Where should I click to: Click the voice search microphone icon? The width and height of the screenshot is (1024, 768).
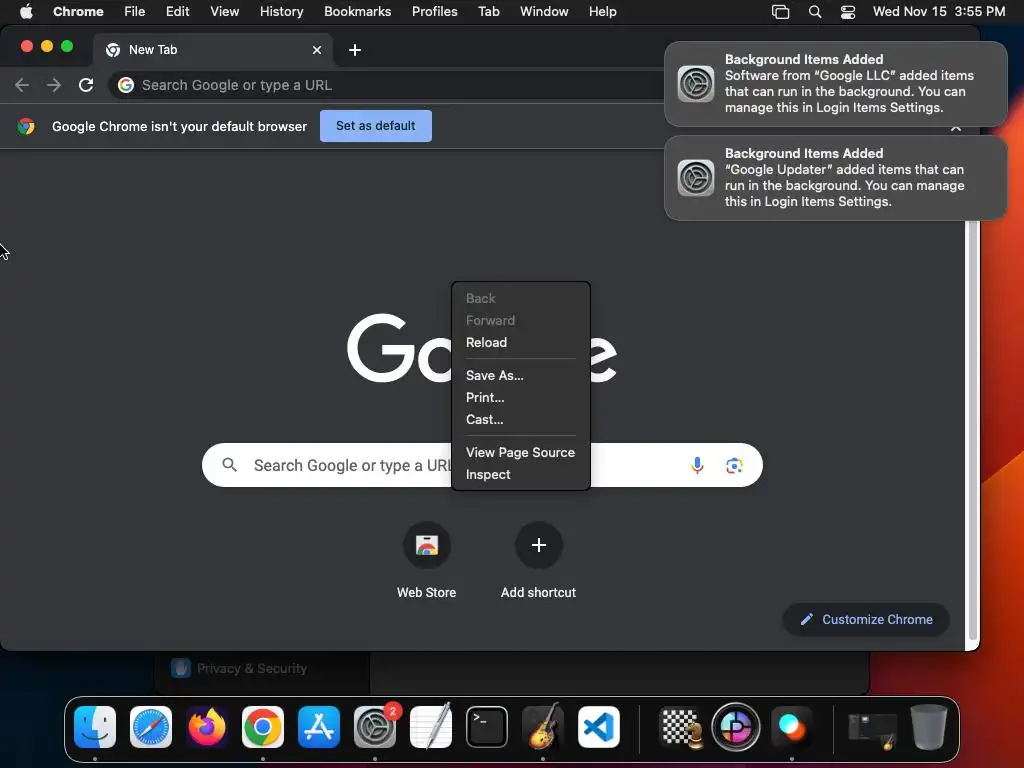pos(697,465)
